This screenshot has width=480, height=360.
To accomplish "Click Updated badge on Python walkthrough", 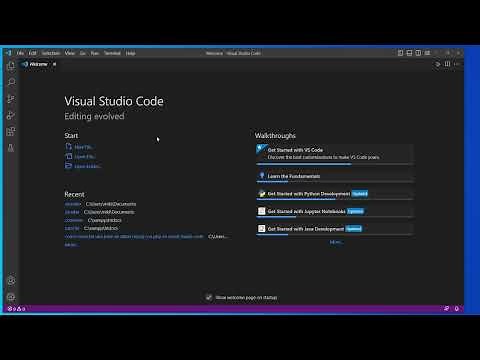I will coord(360,194).
